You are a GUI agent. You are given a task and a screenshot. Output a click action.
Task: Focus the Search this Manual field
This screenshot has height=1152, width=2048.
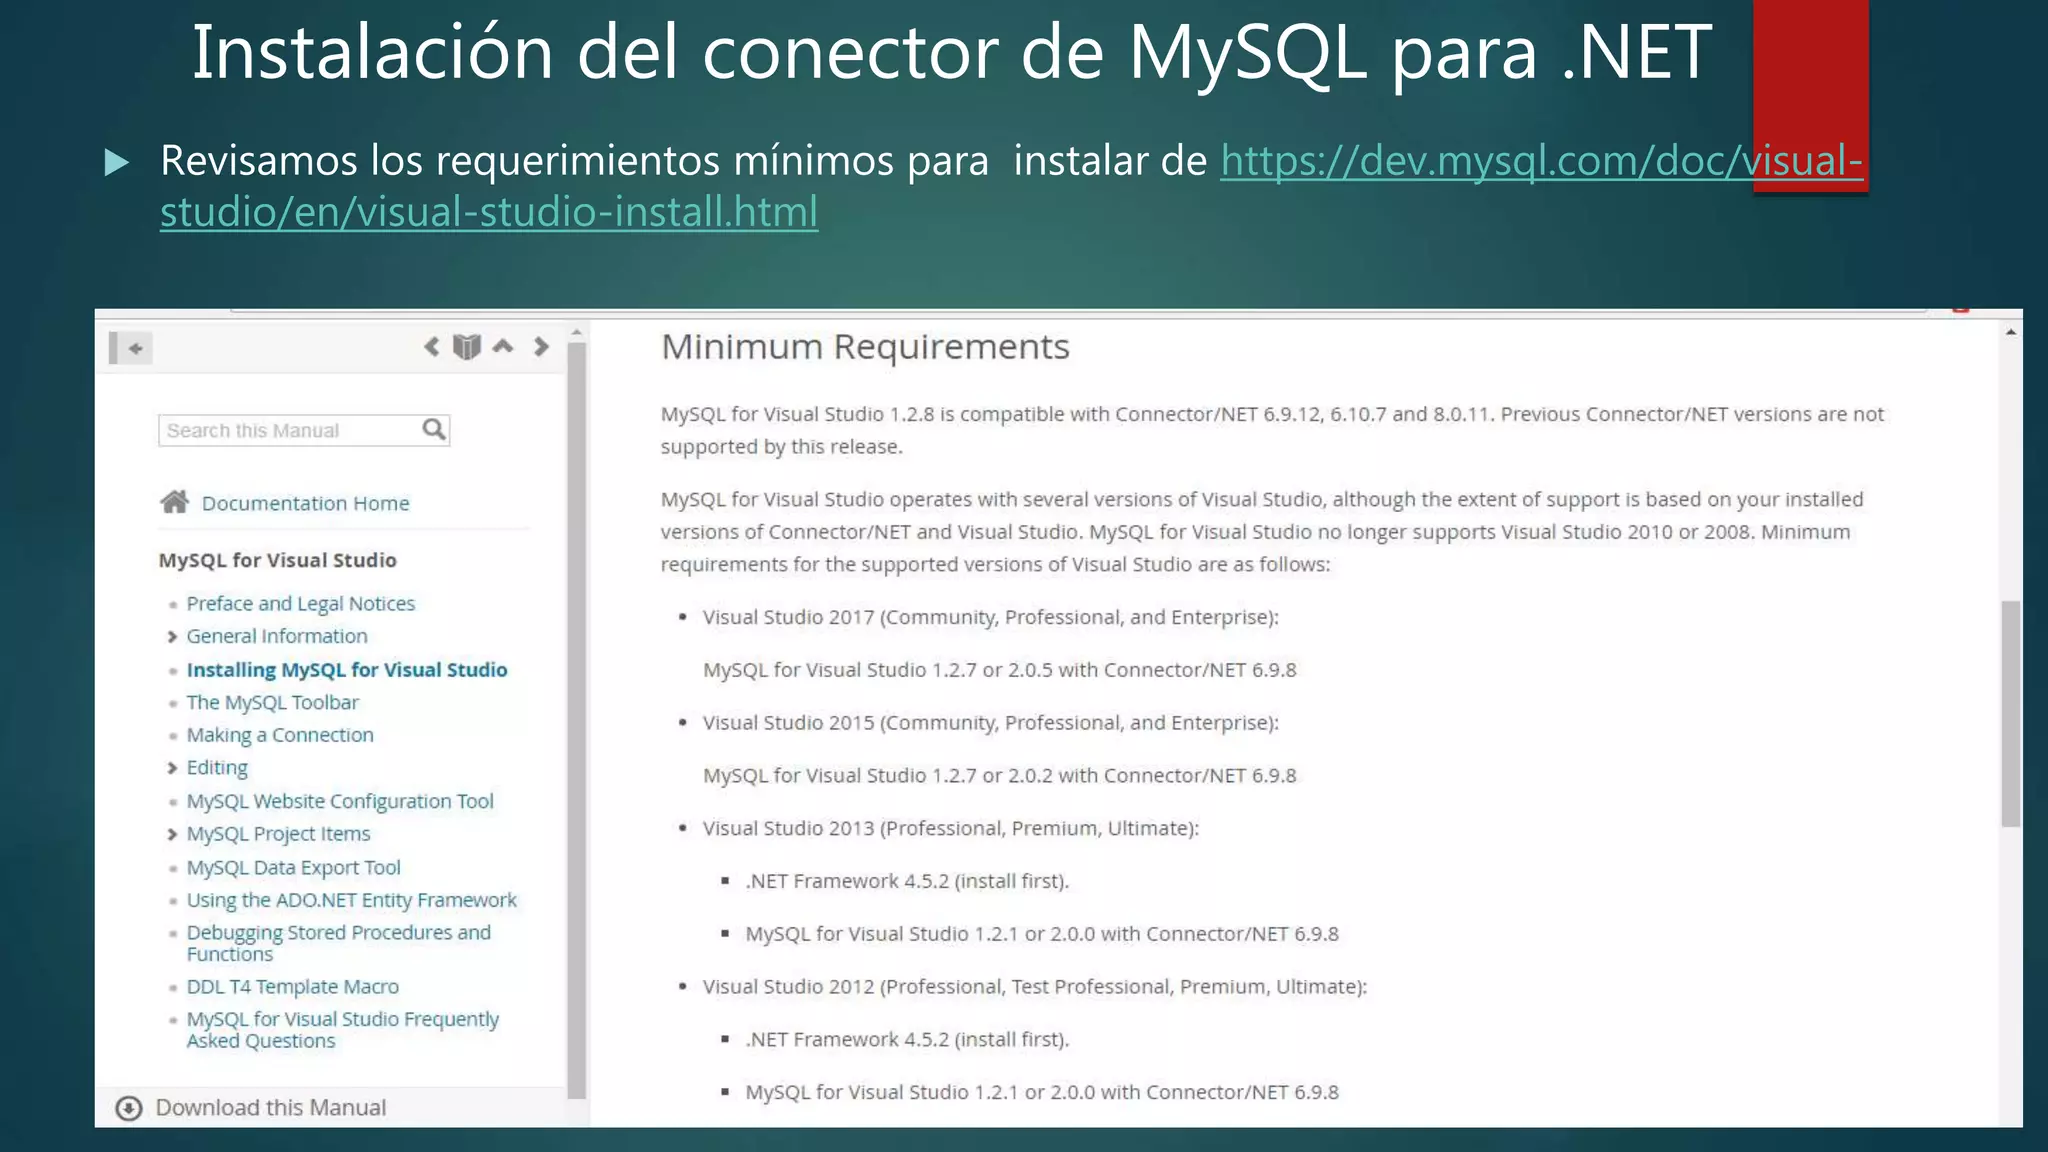click(304, 430)
